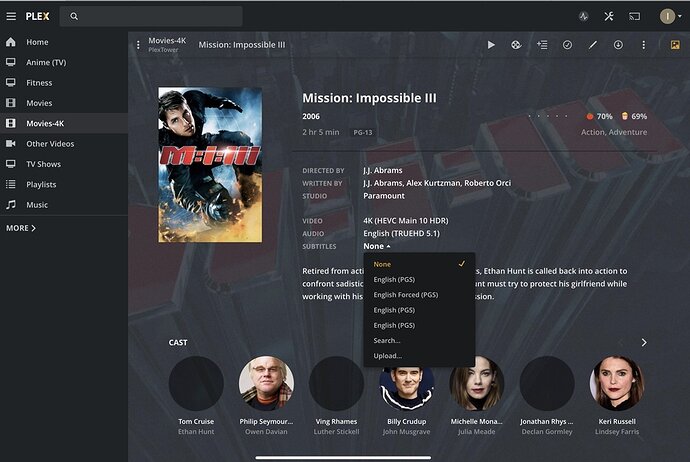The height and width of the screenshot is (462, 690).
Task: Open Other Videos in the sidebar
Action: [x=50, y=144]
